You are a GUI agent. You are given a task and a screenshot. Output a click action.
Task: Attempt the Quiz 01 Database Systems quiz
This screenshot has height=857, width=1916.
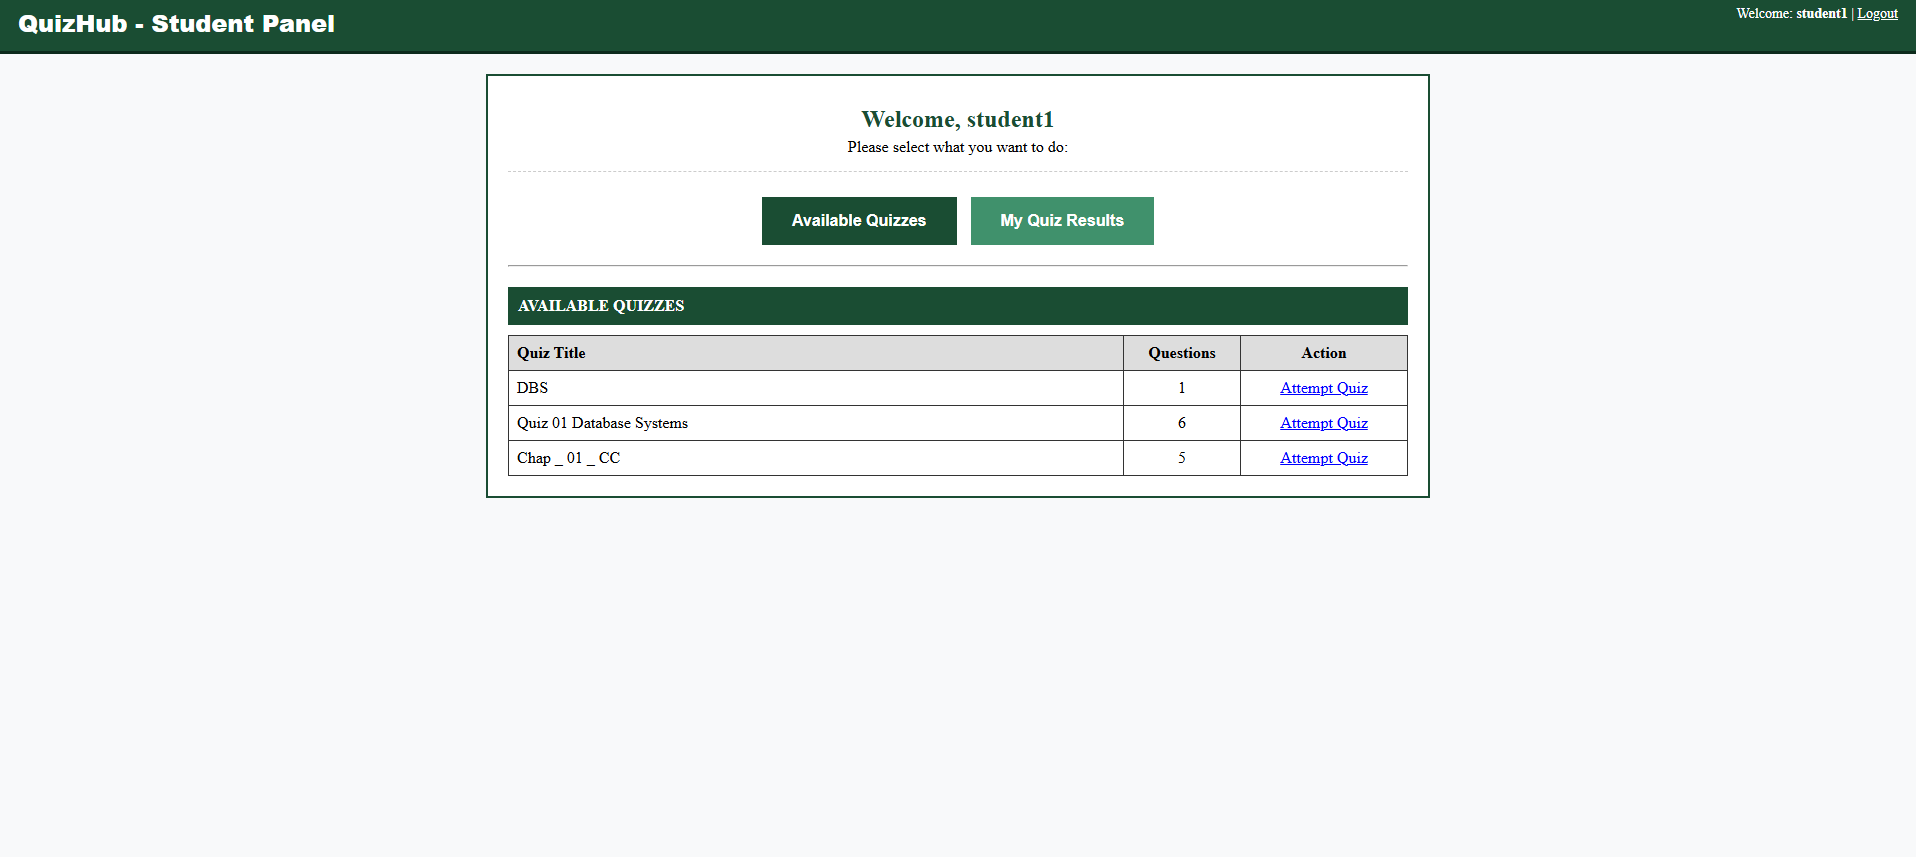(x=1323, y=423)
